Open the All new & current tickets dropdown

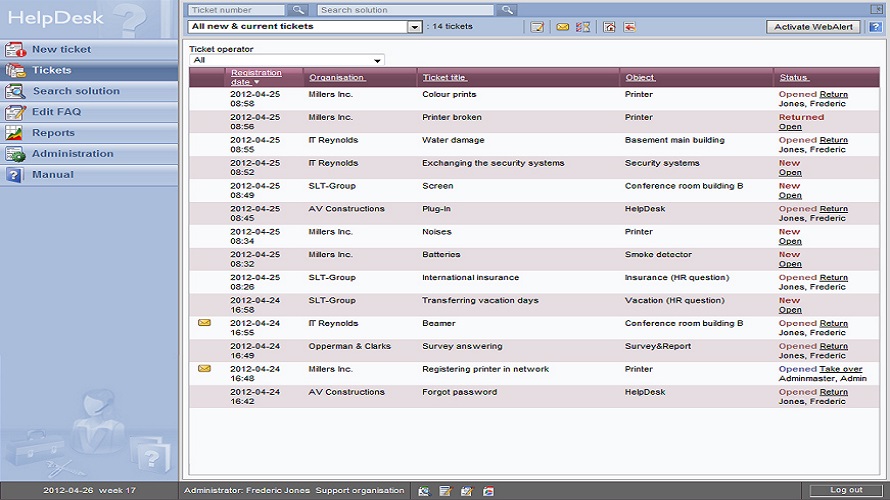click(415, 27)
